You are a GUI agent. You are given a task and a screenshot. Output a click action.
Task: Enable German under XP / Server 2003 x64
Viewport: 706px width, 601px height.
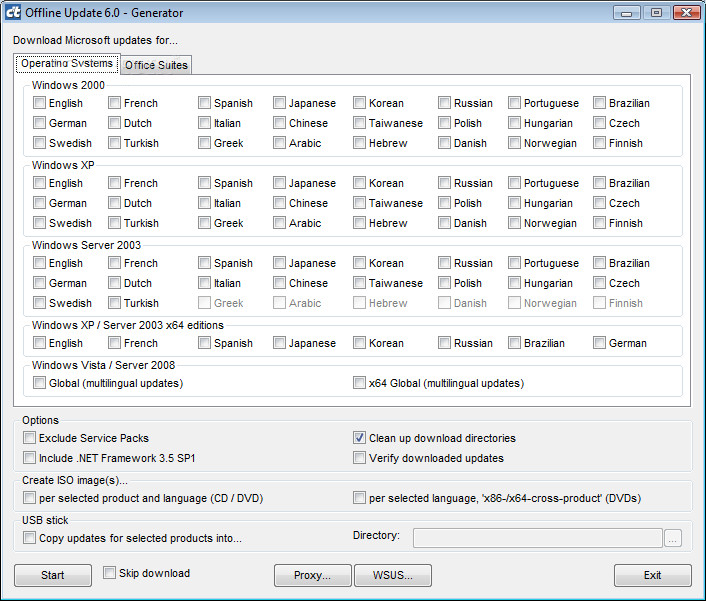(599, 343)
